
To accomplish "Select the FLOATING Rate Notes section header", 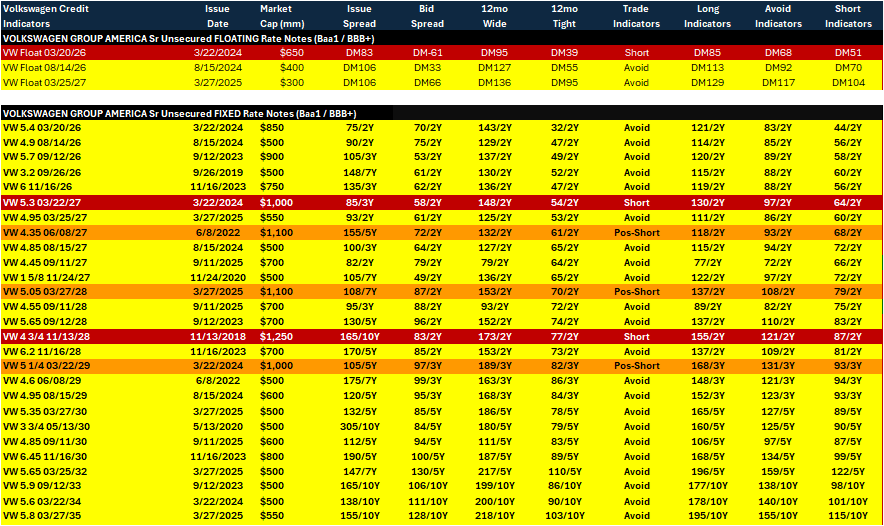I will (188, 38).
